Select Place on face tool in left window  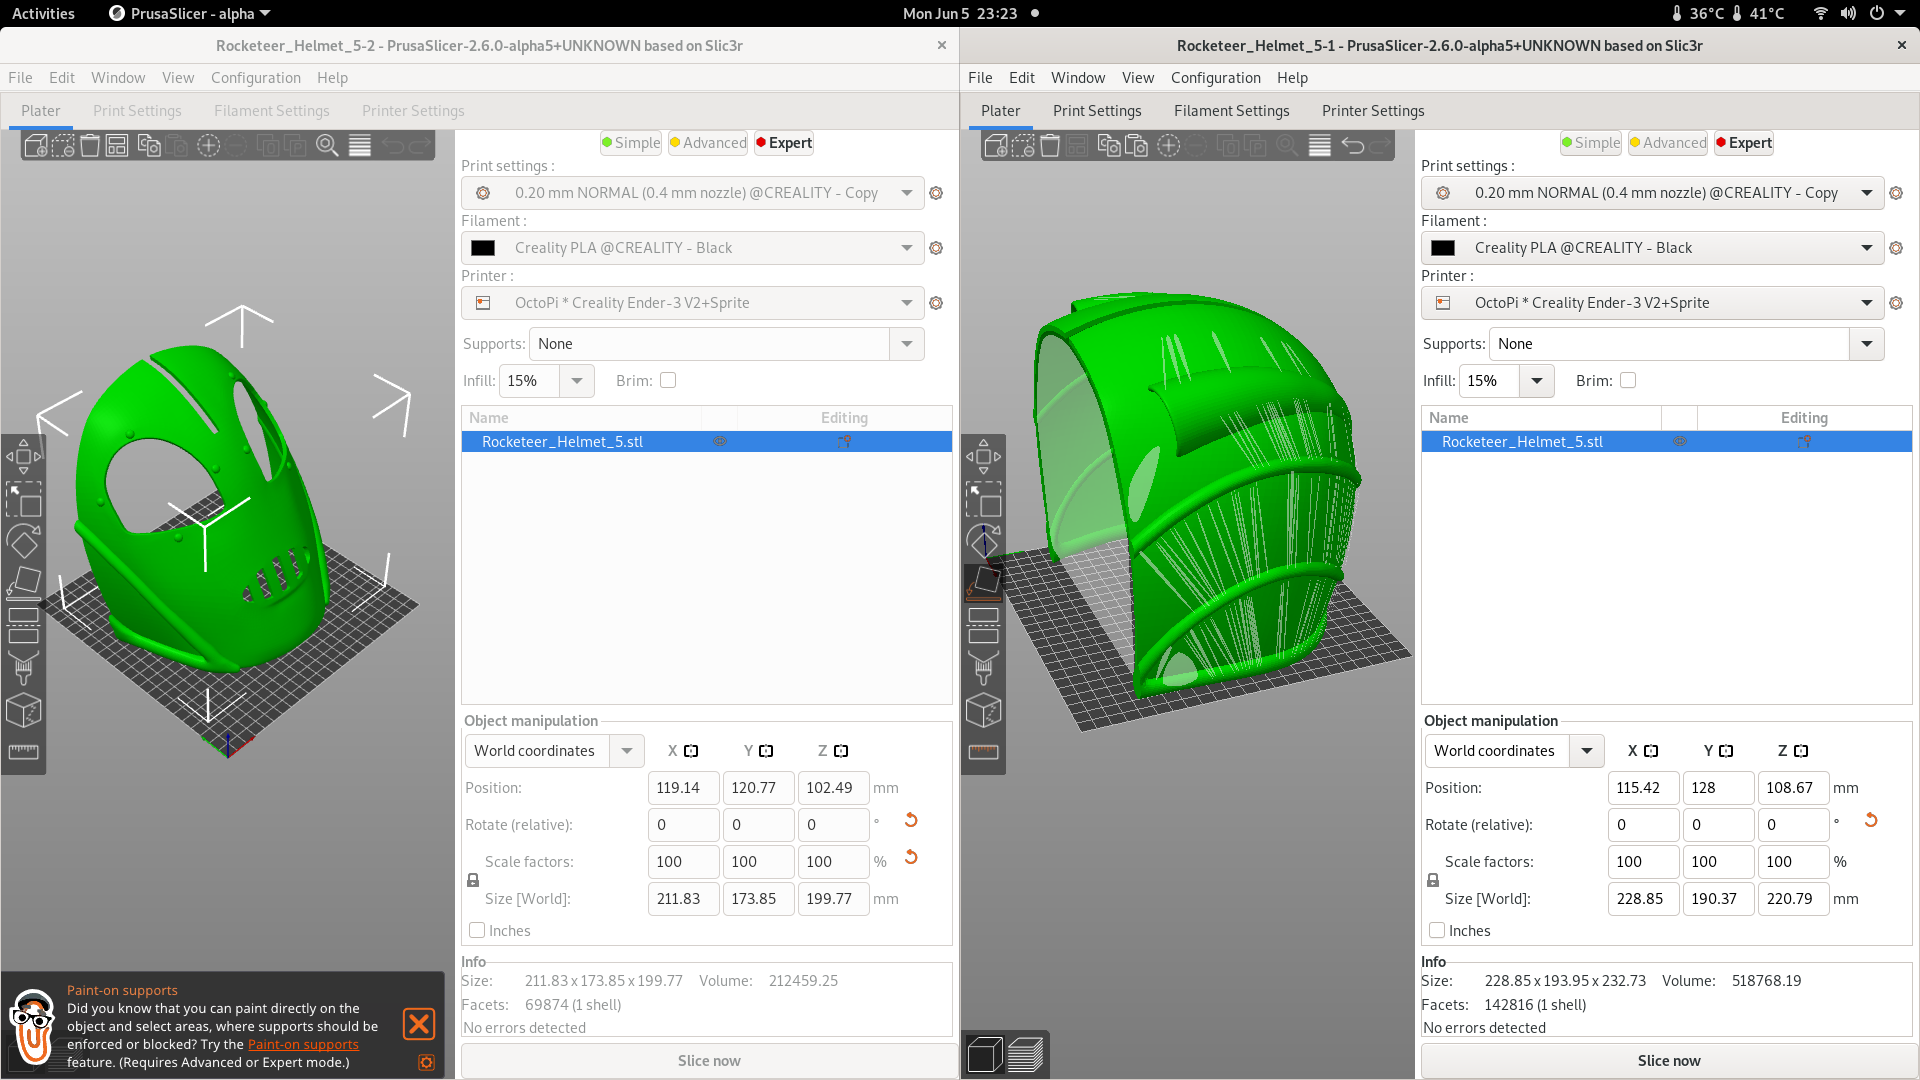point(24,583)
